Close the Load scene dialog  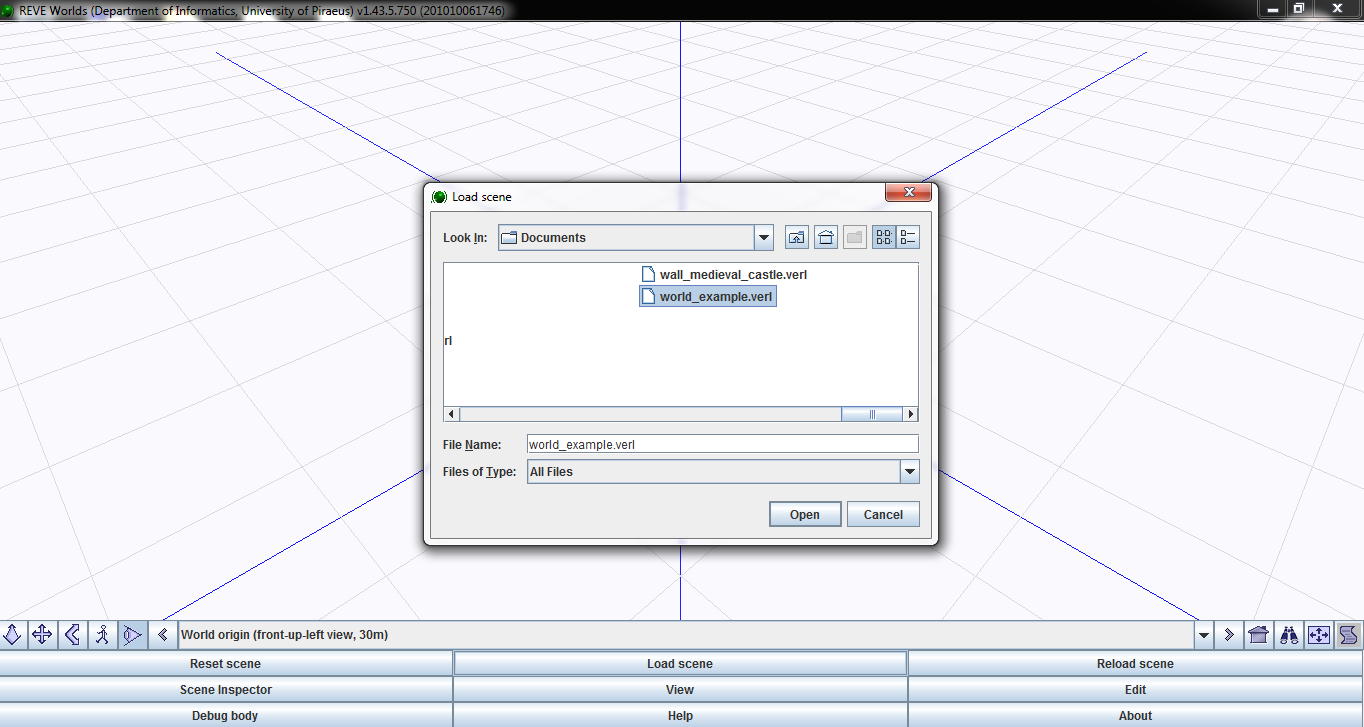click(x=909, y=193)
